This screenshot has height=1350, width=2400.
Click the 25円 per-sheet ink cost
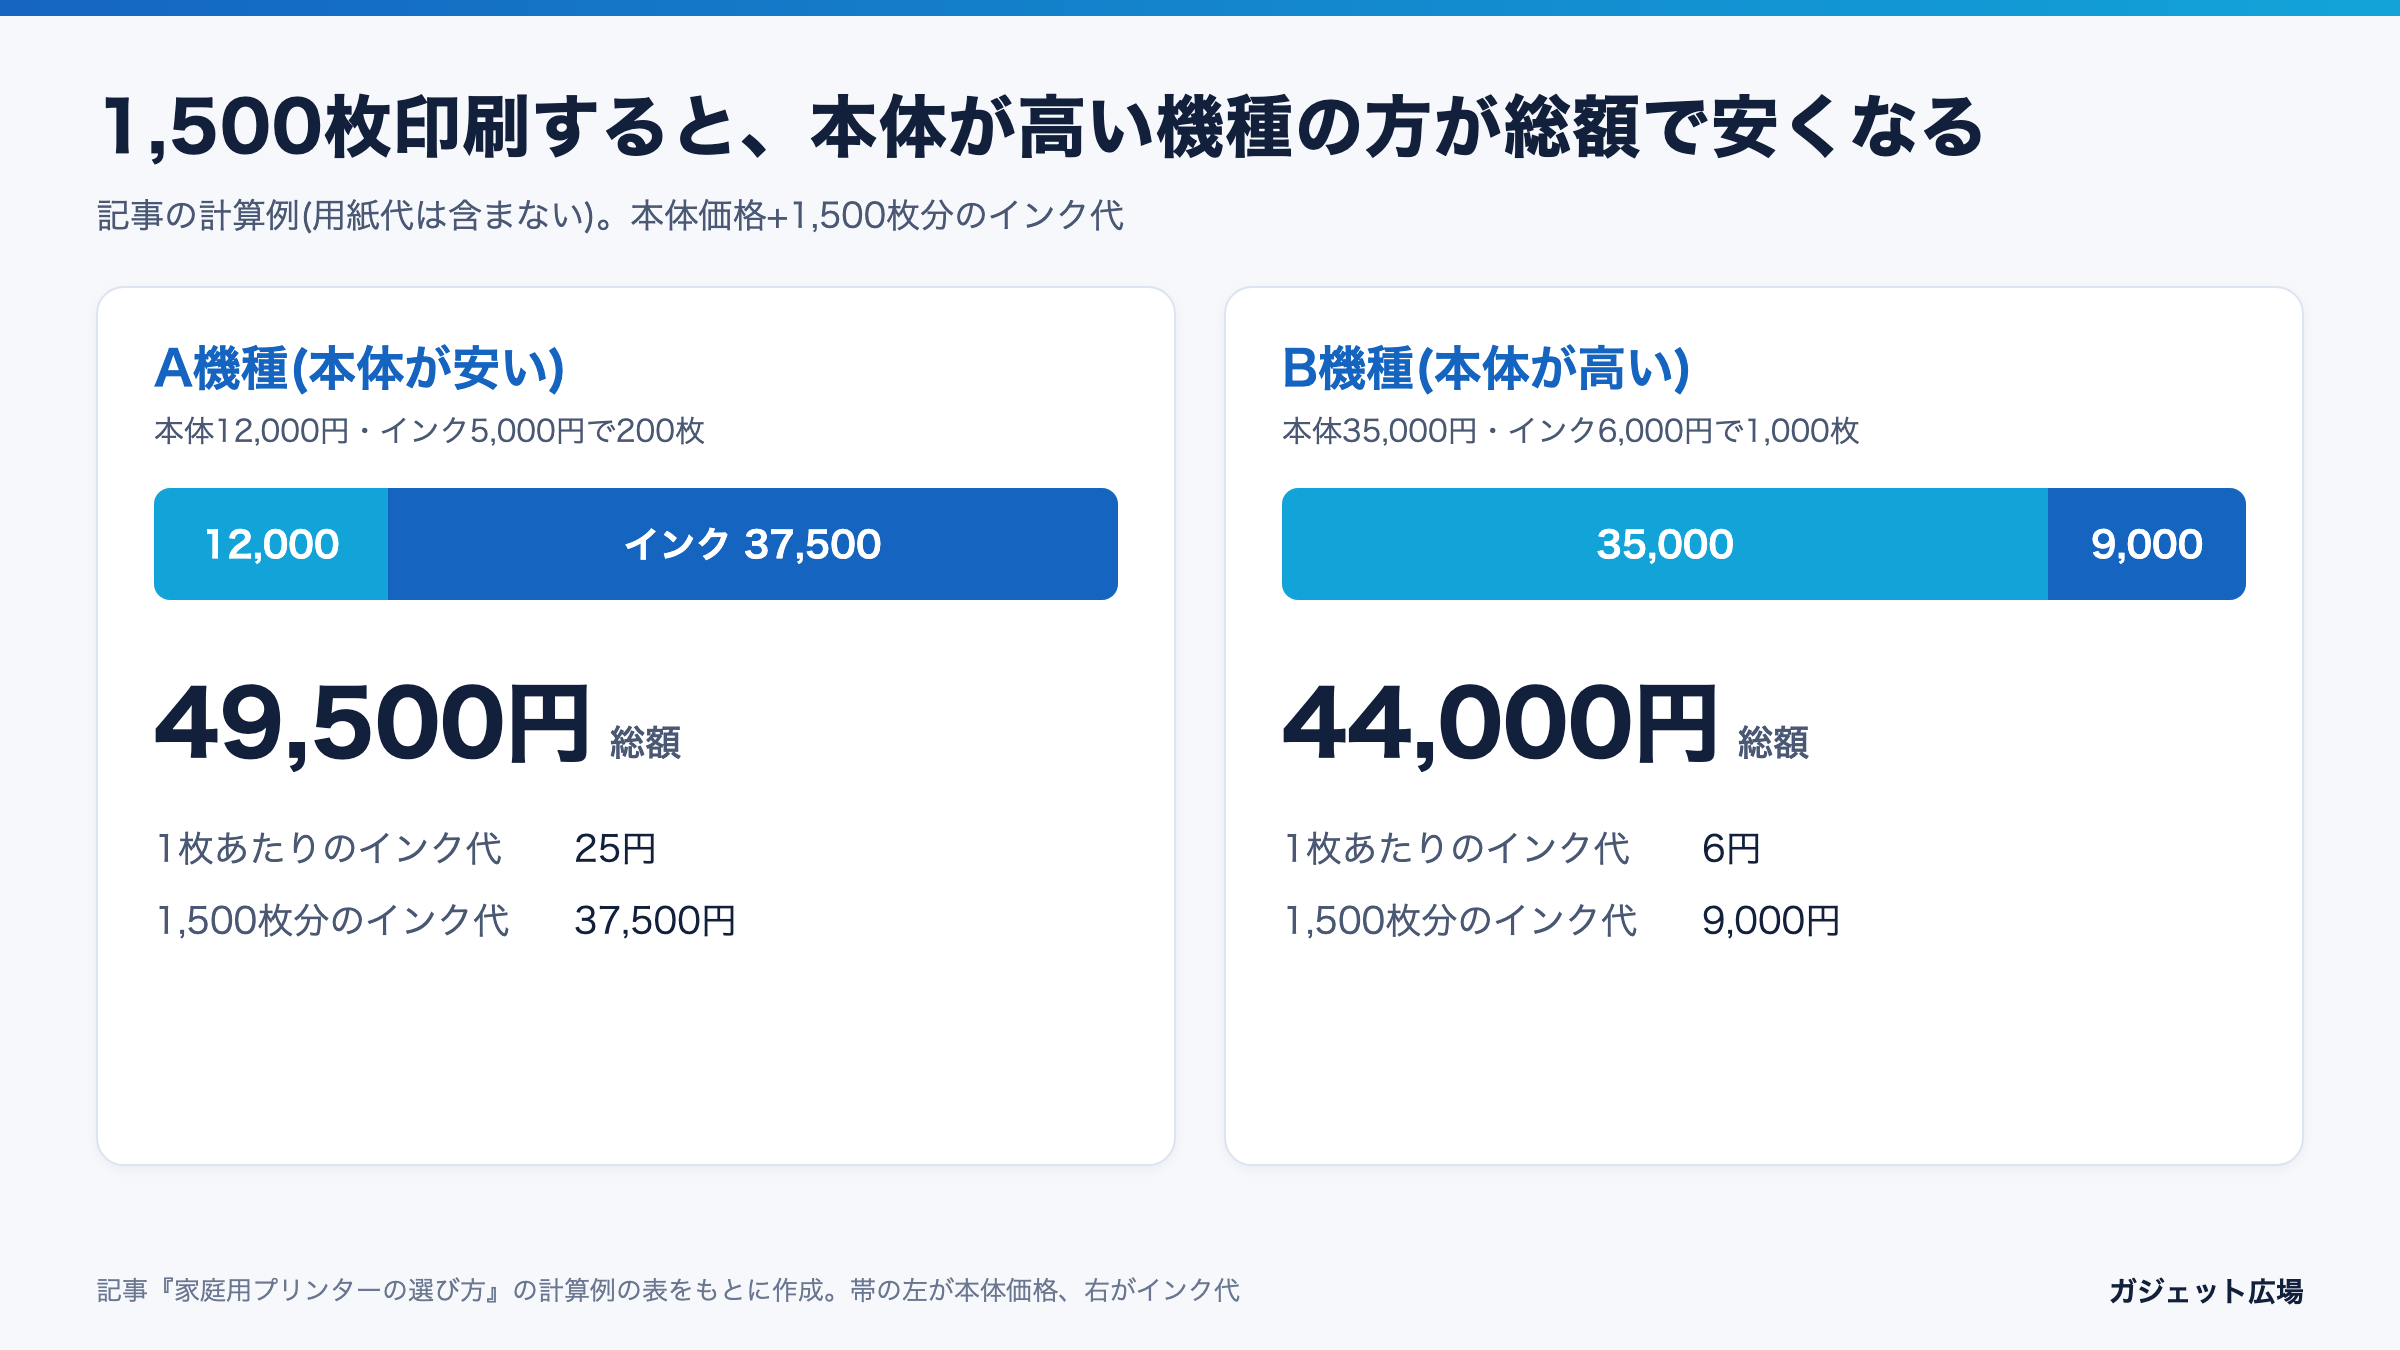[x=615, y=849]
